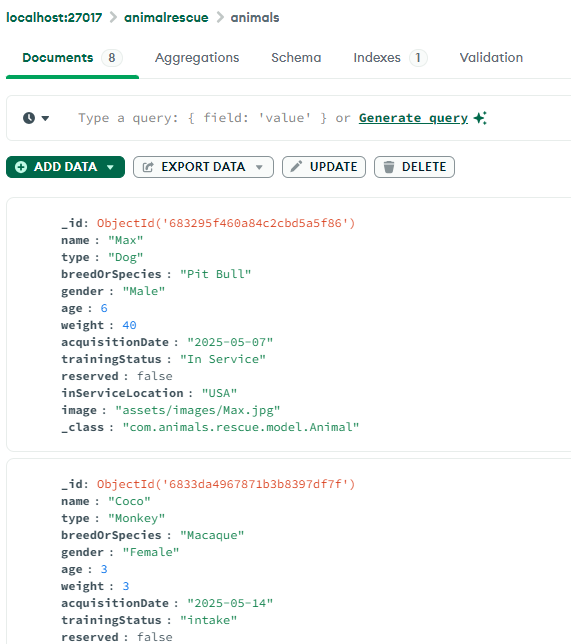Click gender value "Male"
The image size is (571, 644).
(x=144, y=291)
